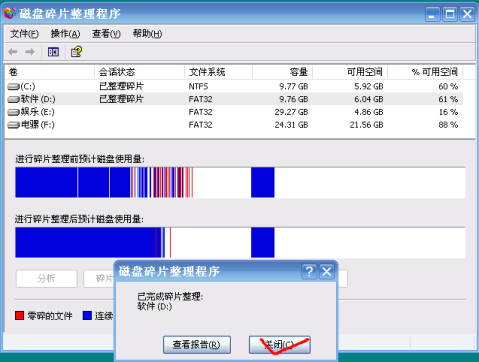Click the 16 % free space value
Screen dimensions: 479x362
(448, 112)
